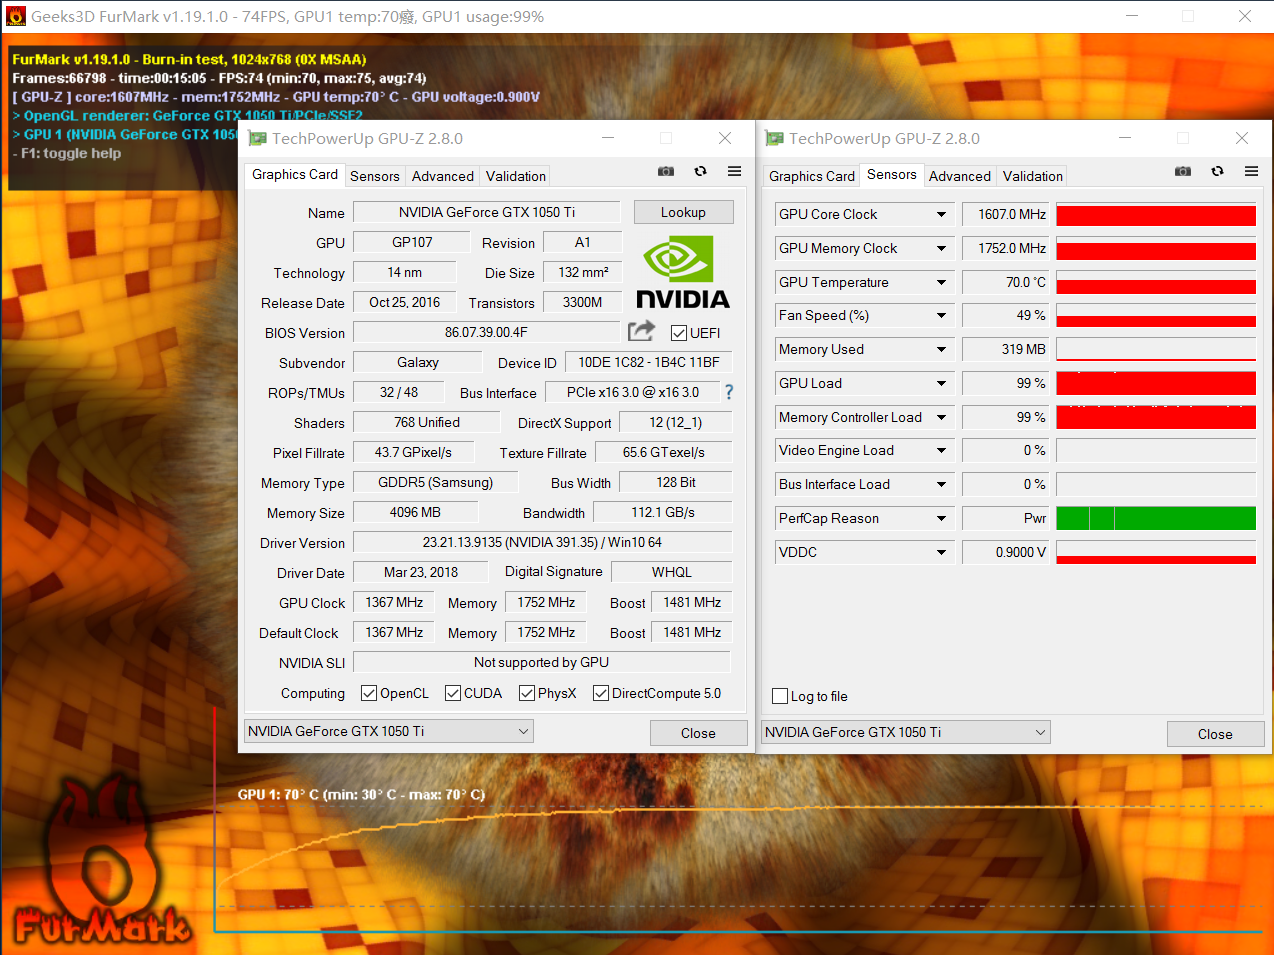This screenshot has height=955, width=1274.
Task: Open the GPU Core Clock sensor dropdown
Action: click(941, 214)
